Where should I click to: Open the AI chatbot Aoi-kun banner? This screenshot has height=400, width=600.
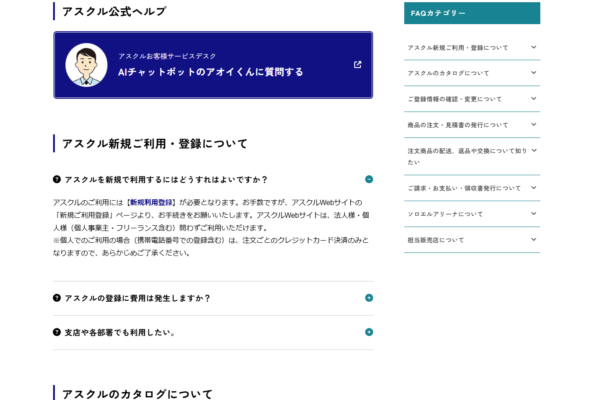coord(213,65)
